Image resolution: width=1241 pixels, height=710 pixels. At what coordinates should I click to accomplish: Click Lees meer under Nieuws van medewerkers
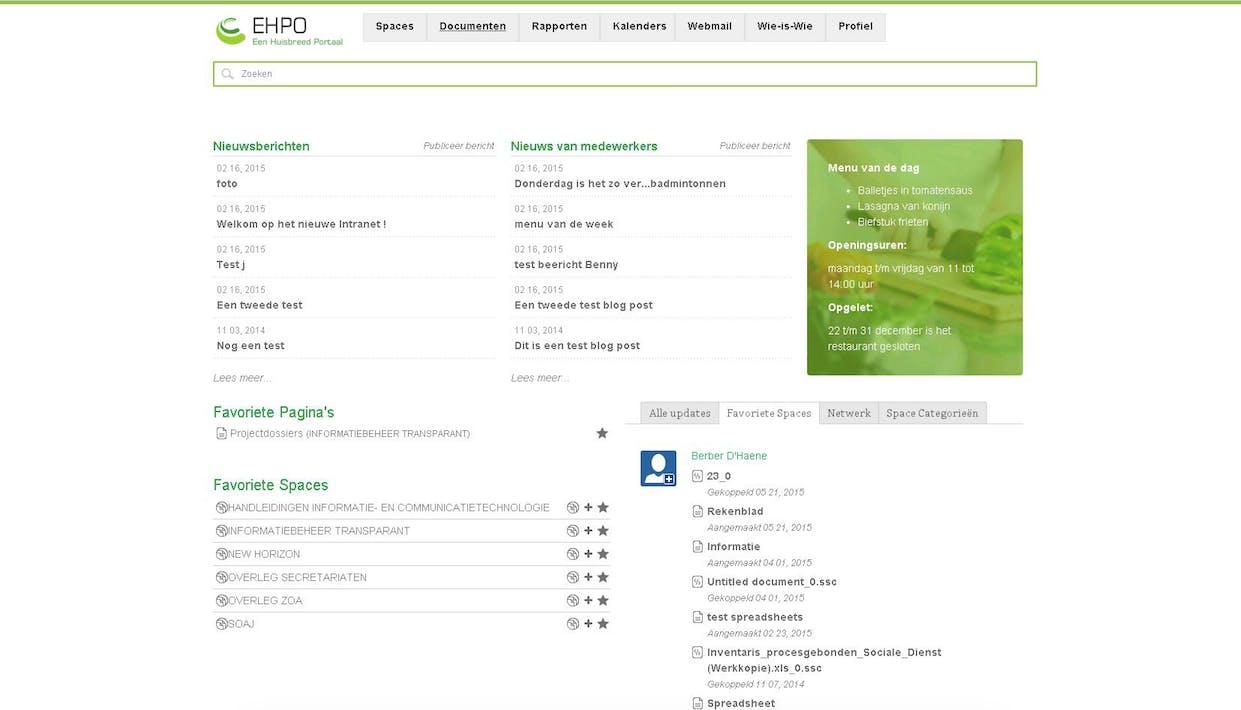pos(540,378)
